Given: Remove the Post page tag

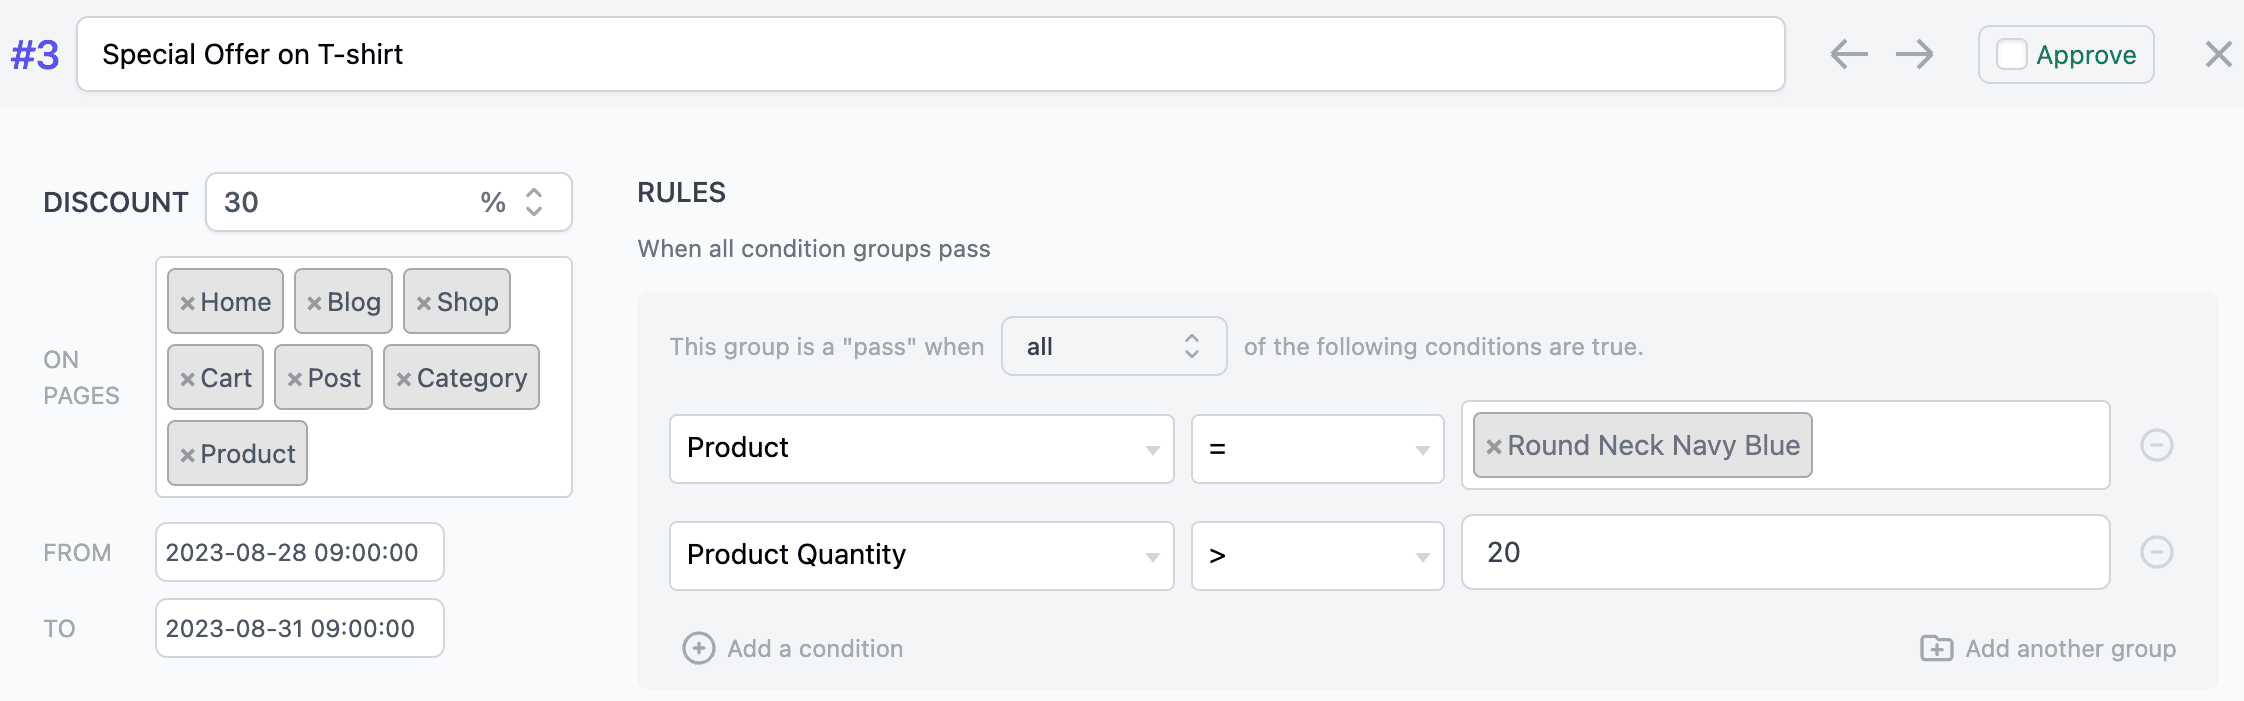Looking at the screenshot, I should tap(297, 377).
